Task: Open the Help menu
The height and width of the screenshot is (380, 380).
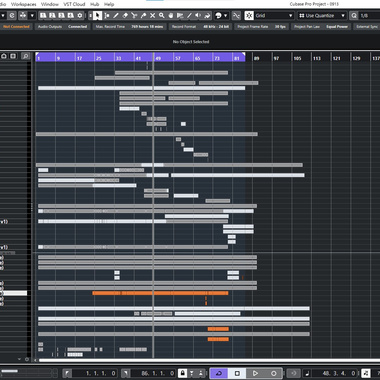Action: 109,4
